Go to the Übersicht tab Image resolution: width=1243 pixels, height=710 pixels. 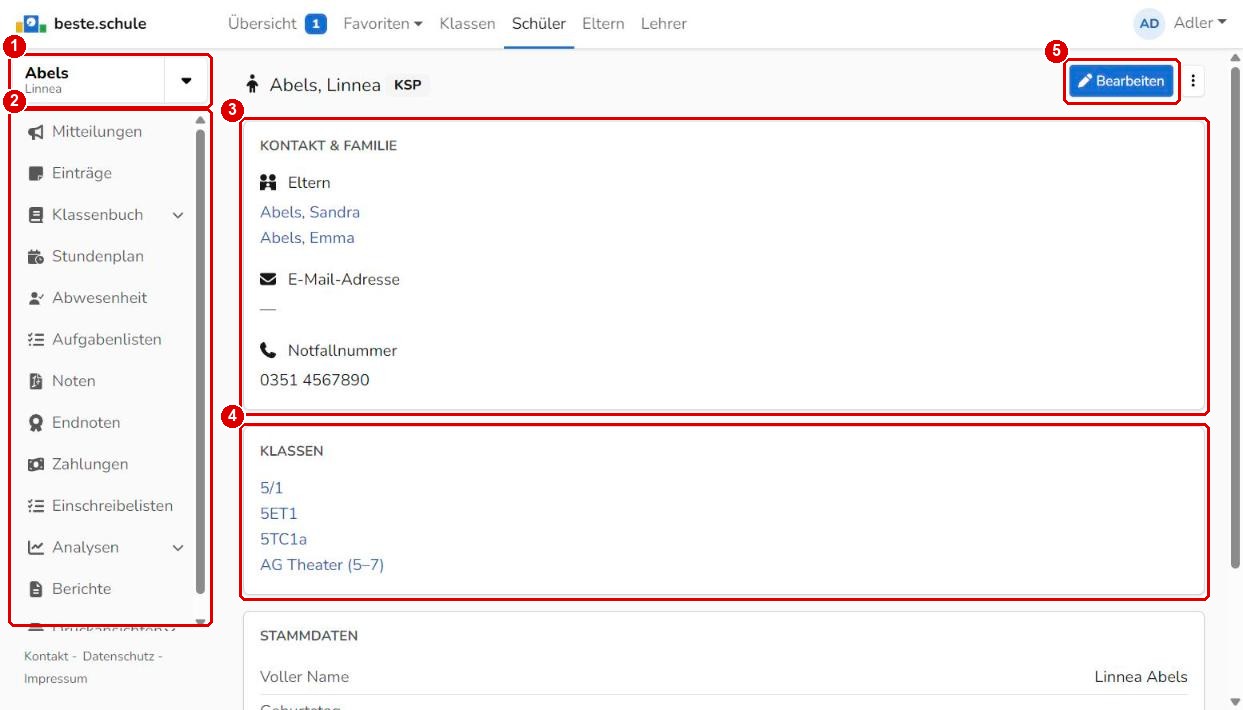(x=263, y=24)
